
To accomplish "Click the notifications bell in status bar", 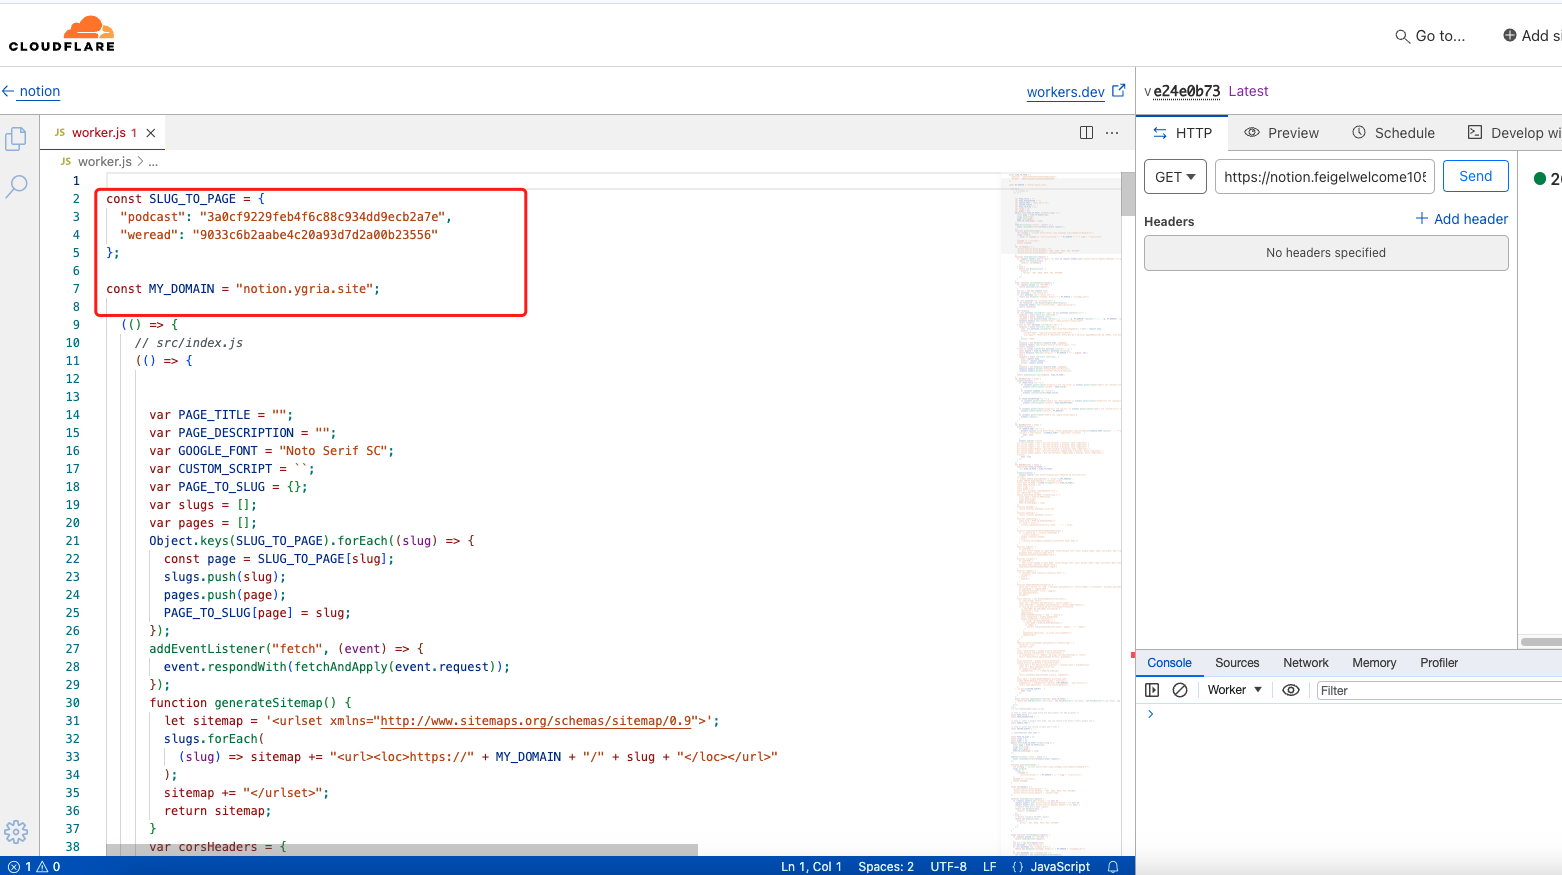I will 1113,867.
